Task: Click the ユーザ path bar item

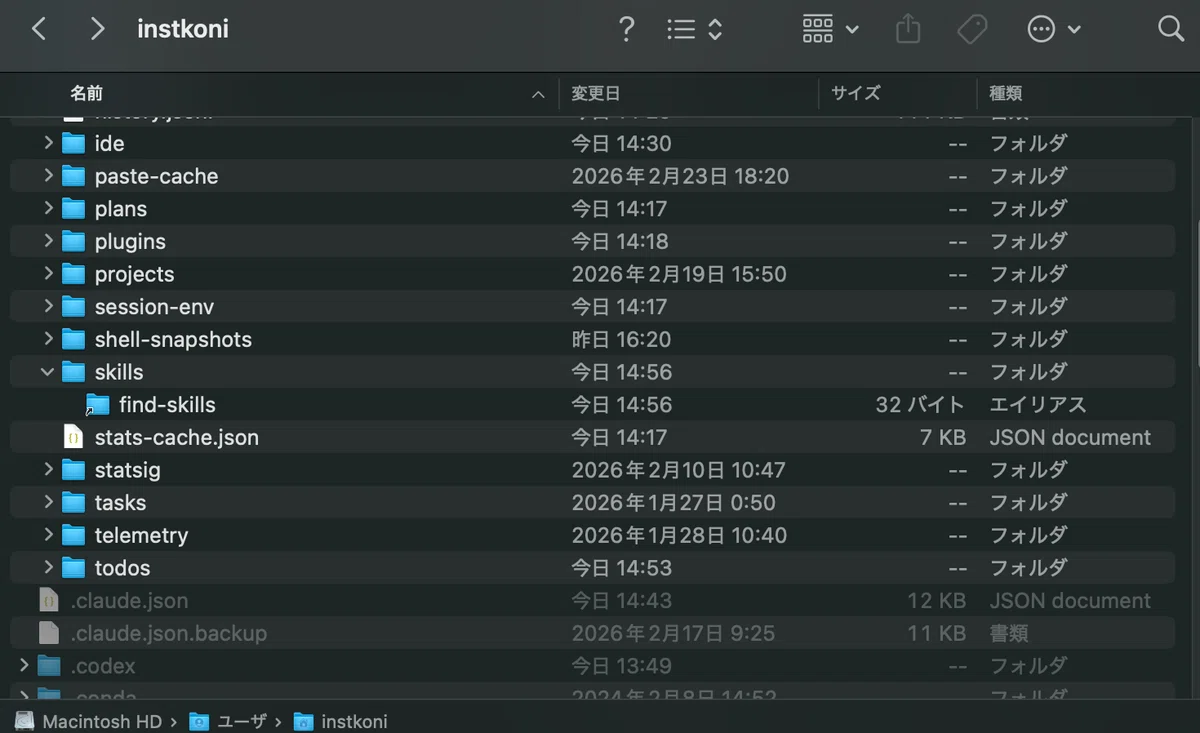Action: 227,721
